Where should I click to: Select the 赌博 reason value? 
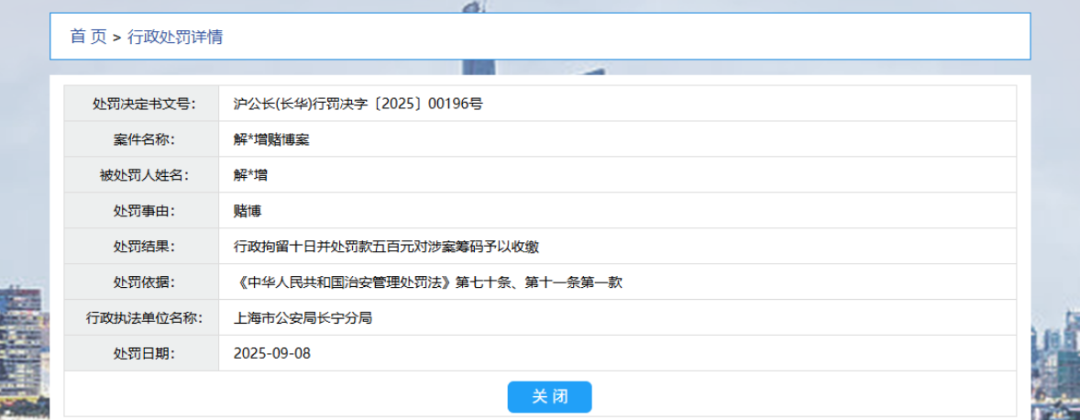point(247,211)
